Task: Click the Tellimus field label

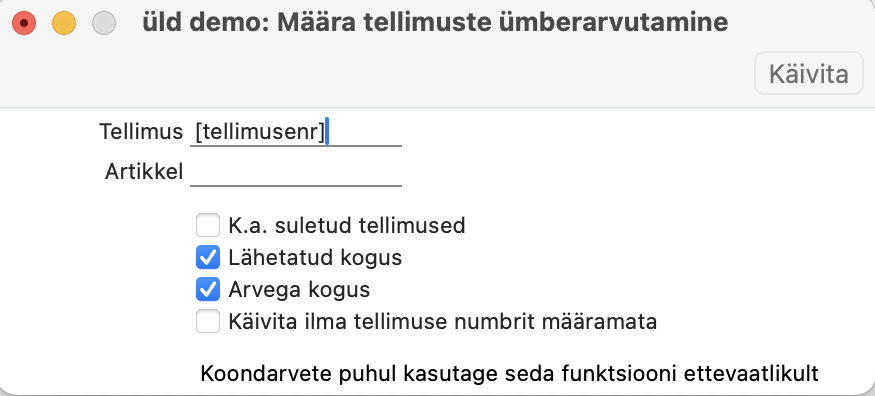Action: (x=141, y=132)
